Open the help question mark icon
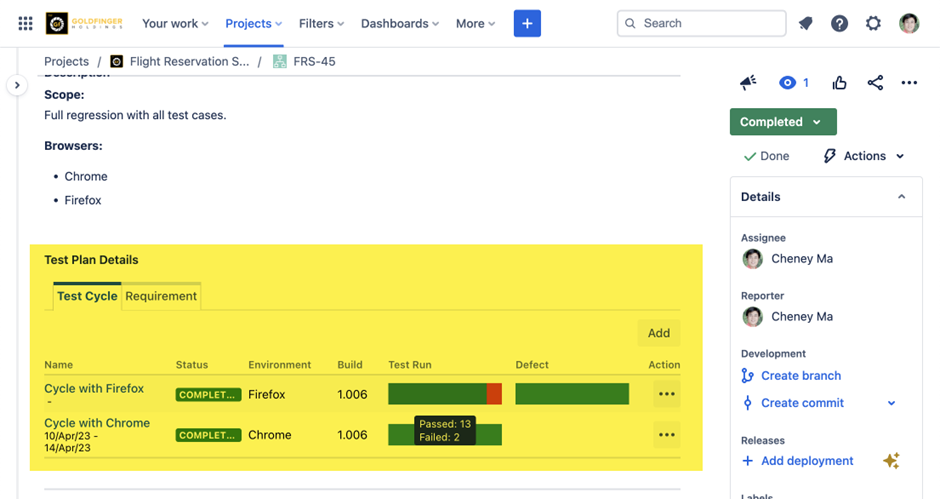Screen dimensions: 940x499 tap(840, 23)
